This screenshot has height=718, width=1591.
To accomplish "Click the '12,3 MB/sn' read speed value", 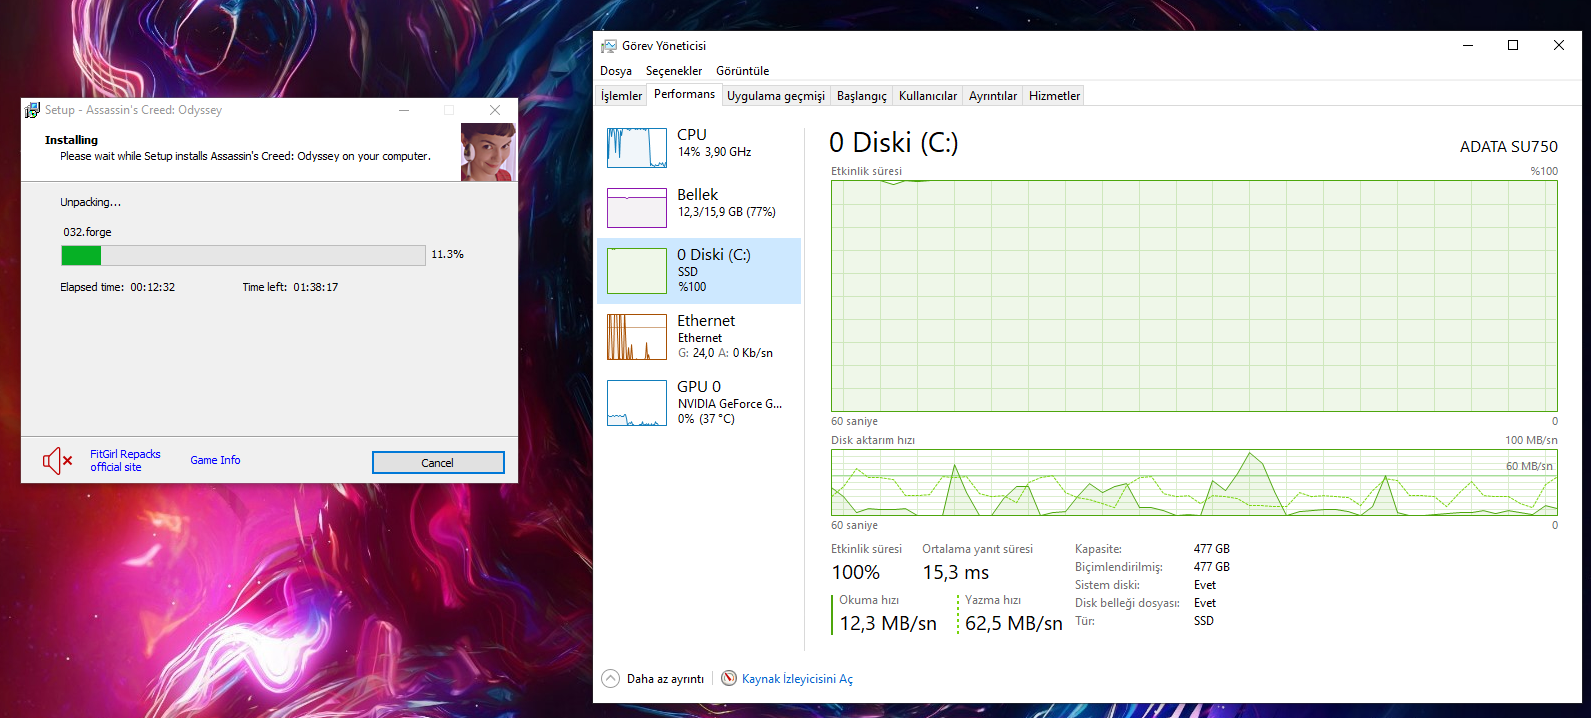I will point(888,624).
